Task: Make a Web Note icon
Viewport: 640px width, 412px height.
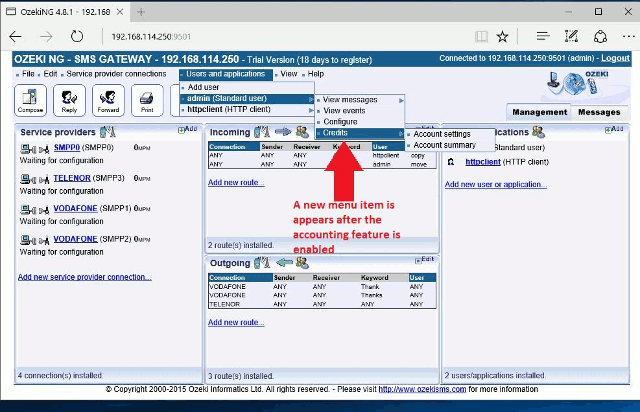Action: (571, 37)
